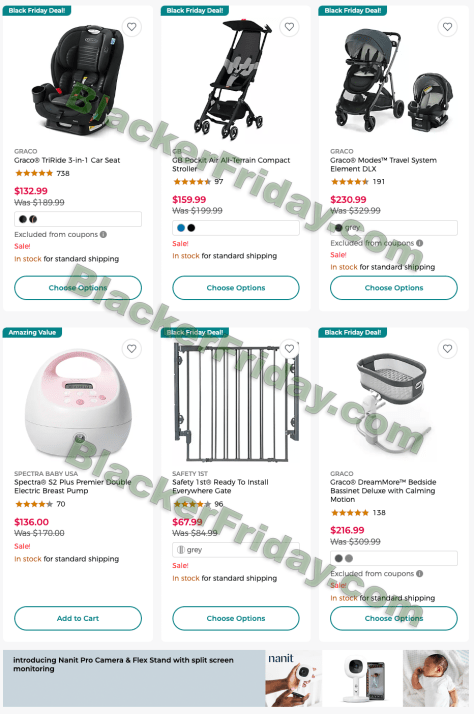This screenshot has height=714, width=474.
Task: Save Graco Modes Travel System to wishlist
Action: tap(448, 27)
